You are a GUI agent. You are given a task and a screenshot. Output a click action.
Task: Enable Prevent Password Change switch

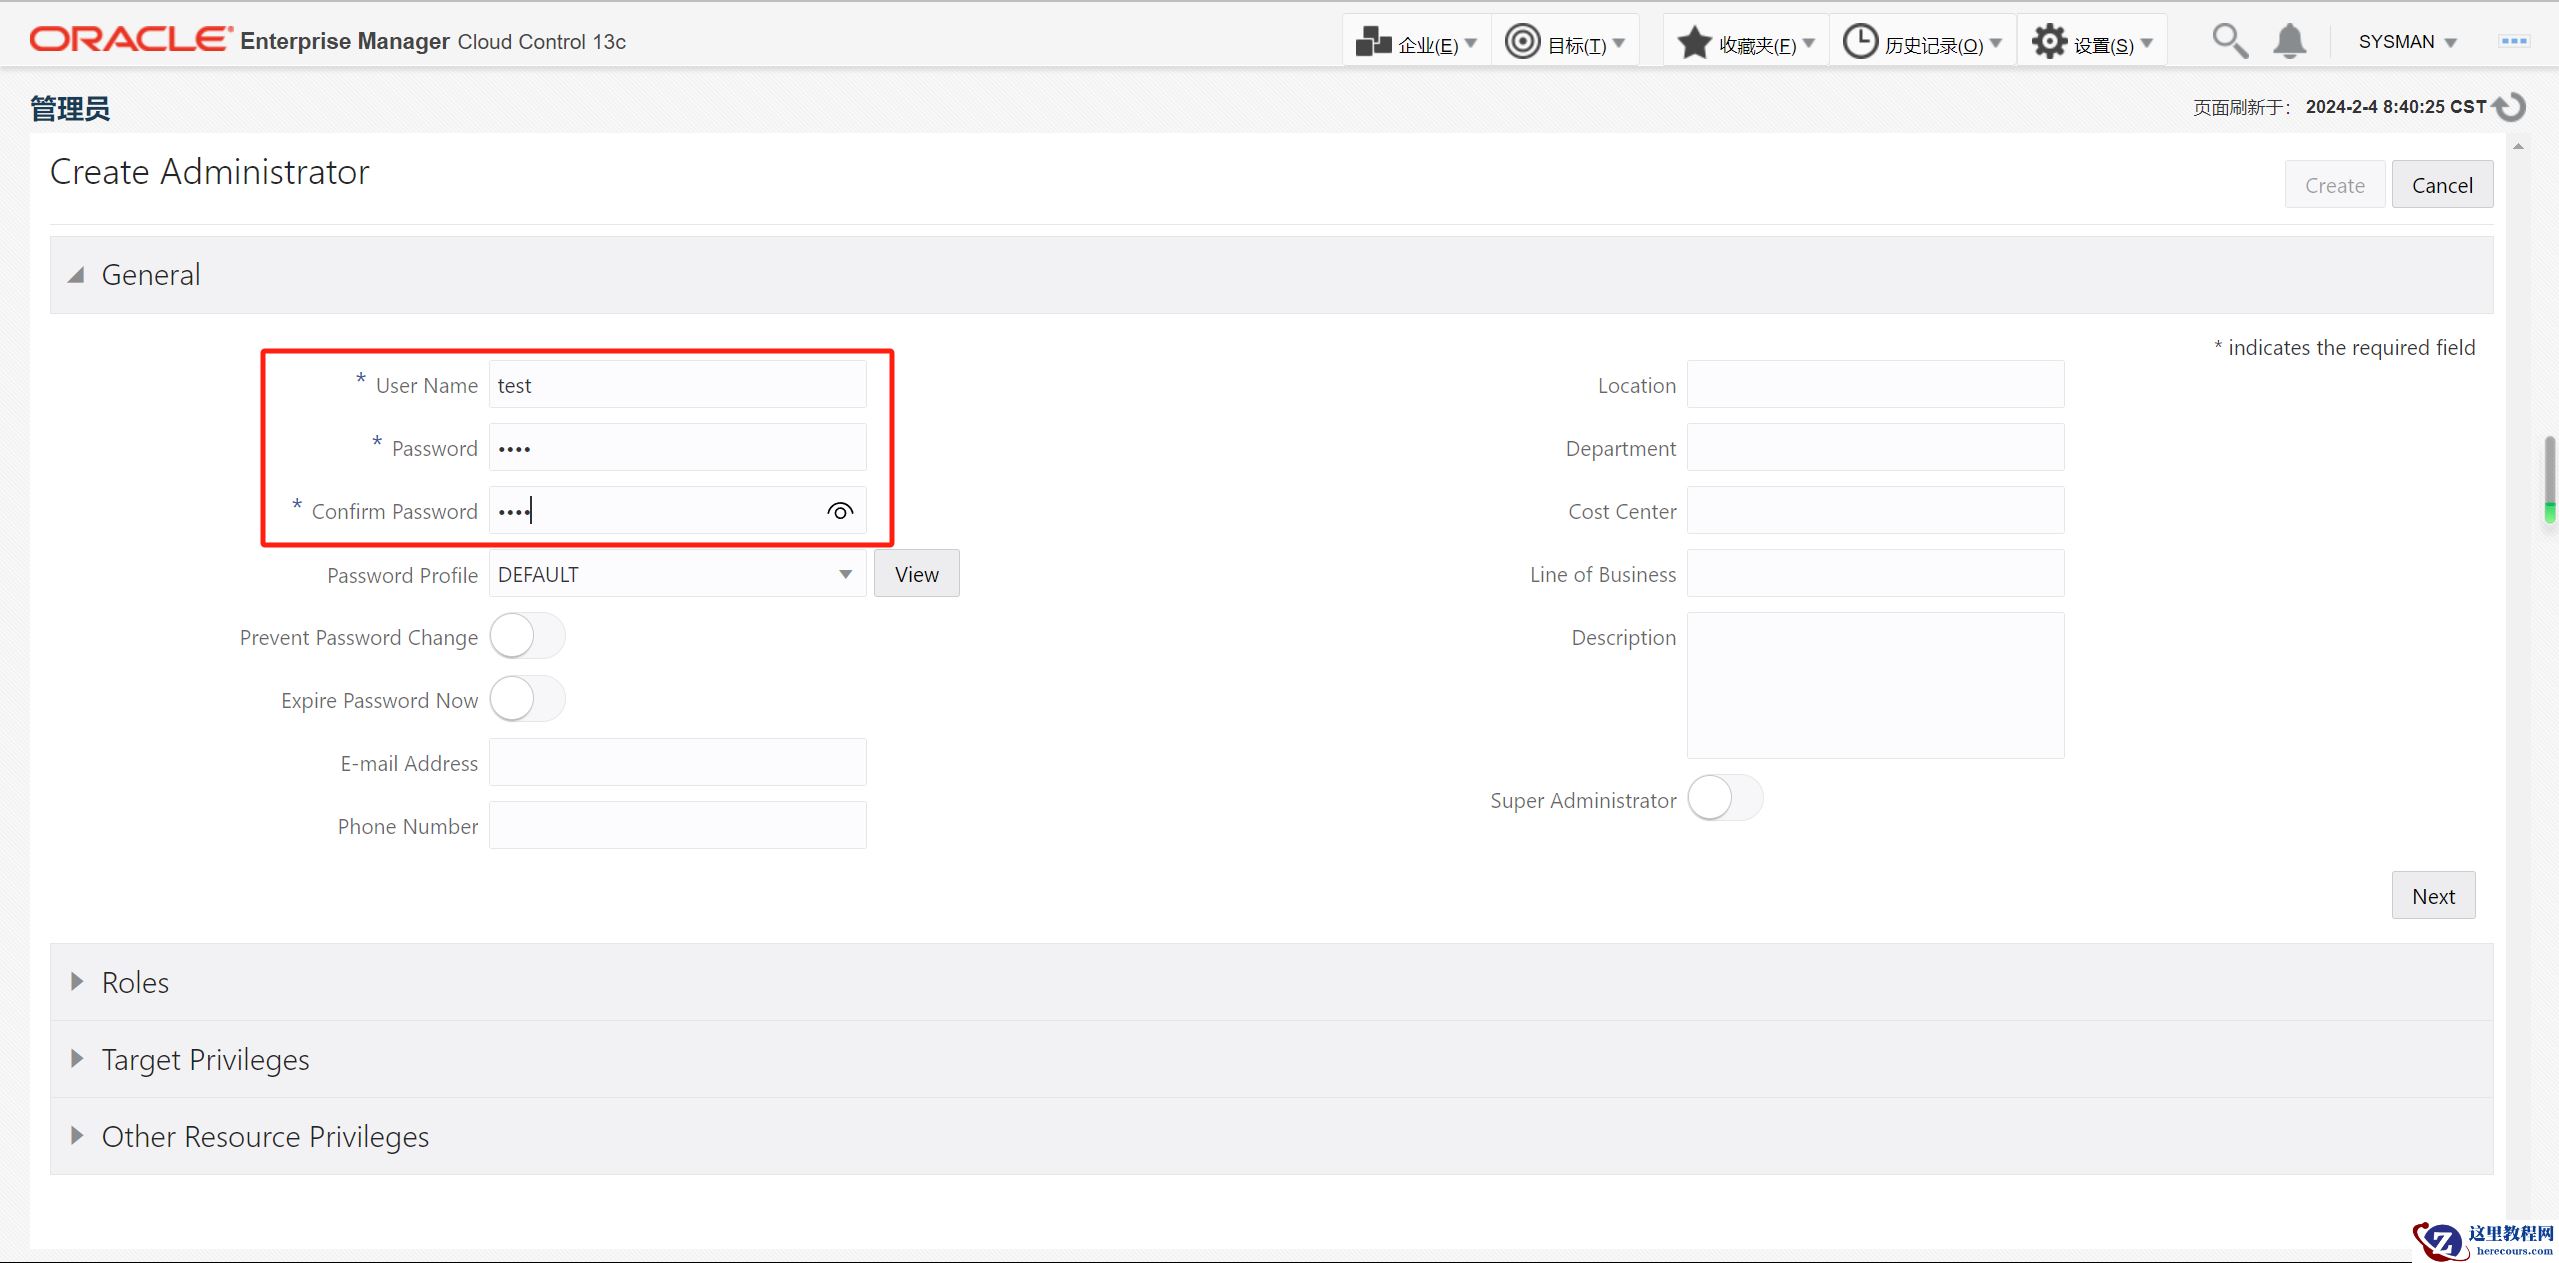(527, 637)
